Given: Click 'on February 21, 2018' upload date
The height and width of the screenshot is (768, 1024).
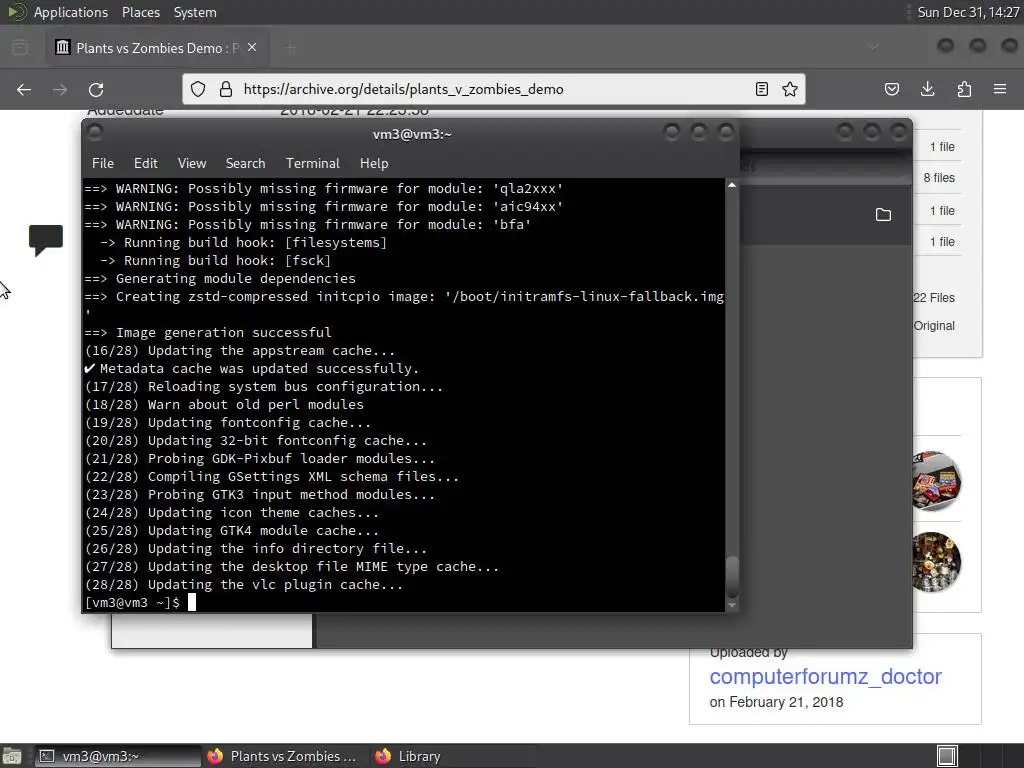Looking at the screenshot, I should [x=776, y=703].
